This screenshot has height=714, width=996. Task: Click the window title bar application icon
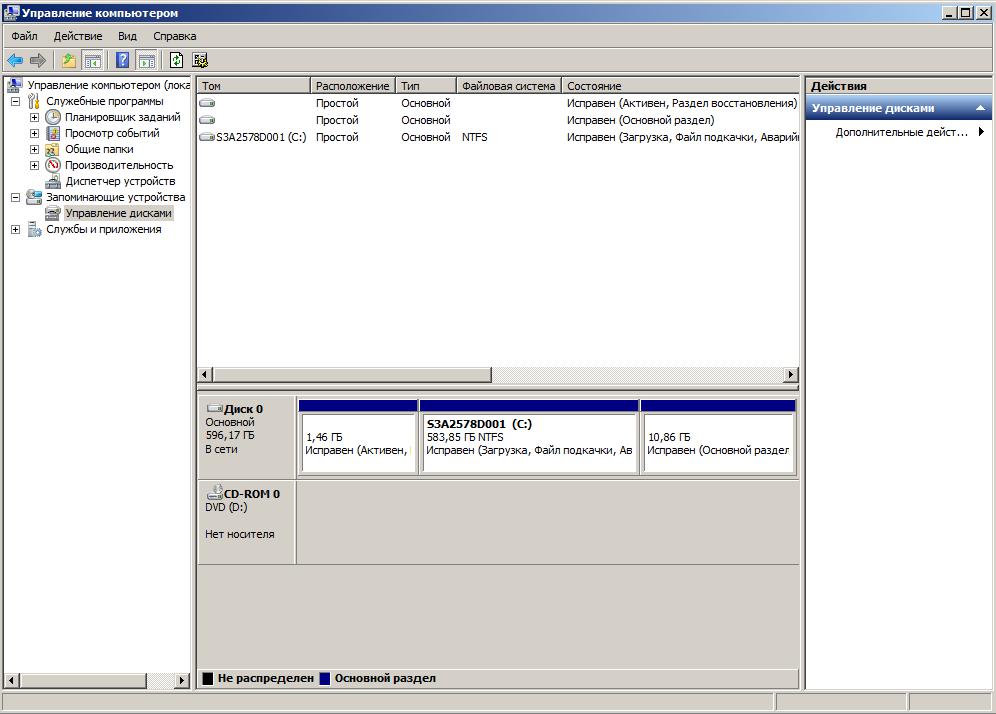pyautogui.click(x=11, y=13)
